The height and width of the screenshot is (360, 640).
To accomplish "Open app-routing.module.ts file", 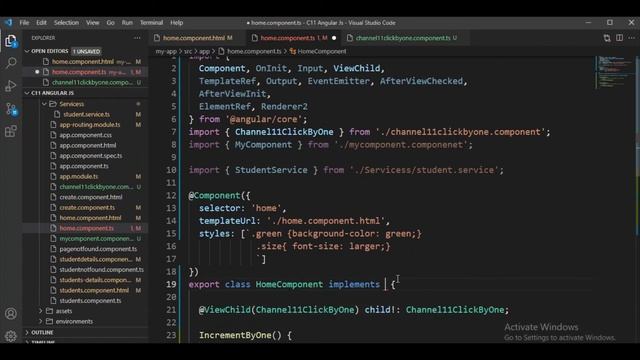I will pos(90,124).
